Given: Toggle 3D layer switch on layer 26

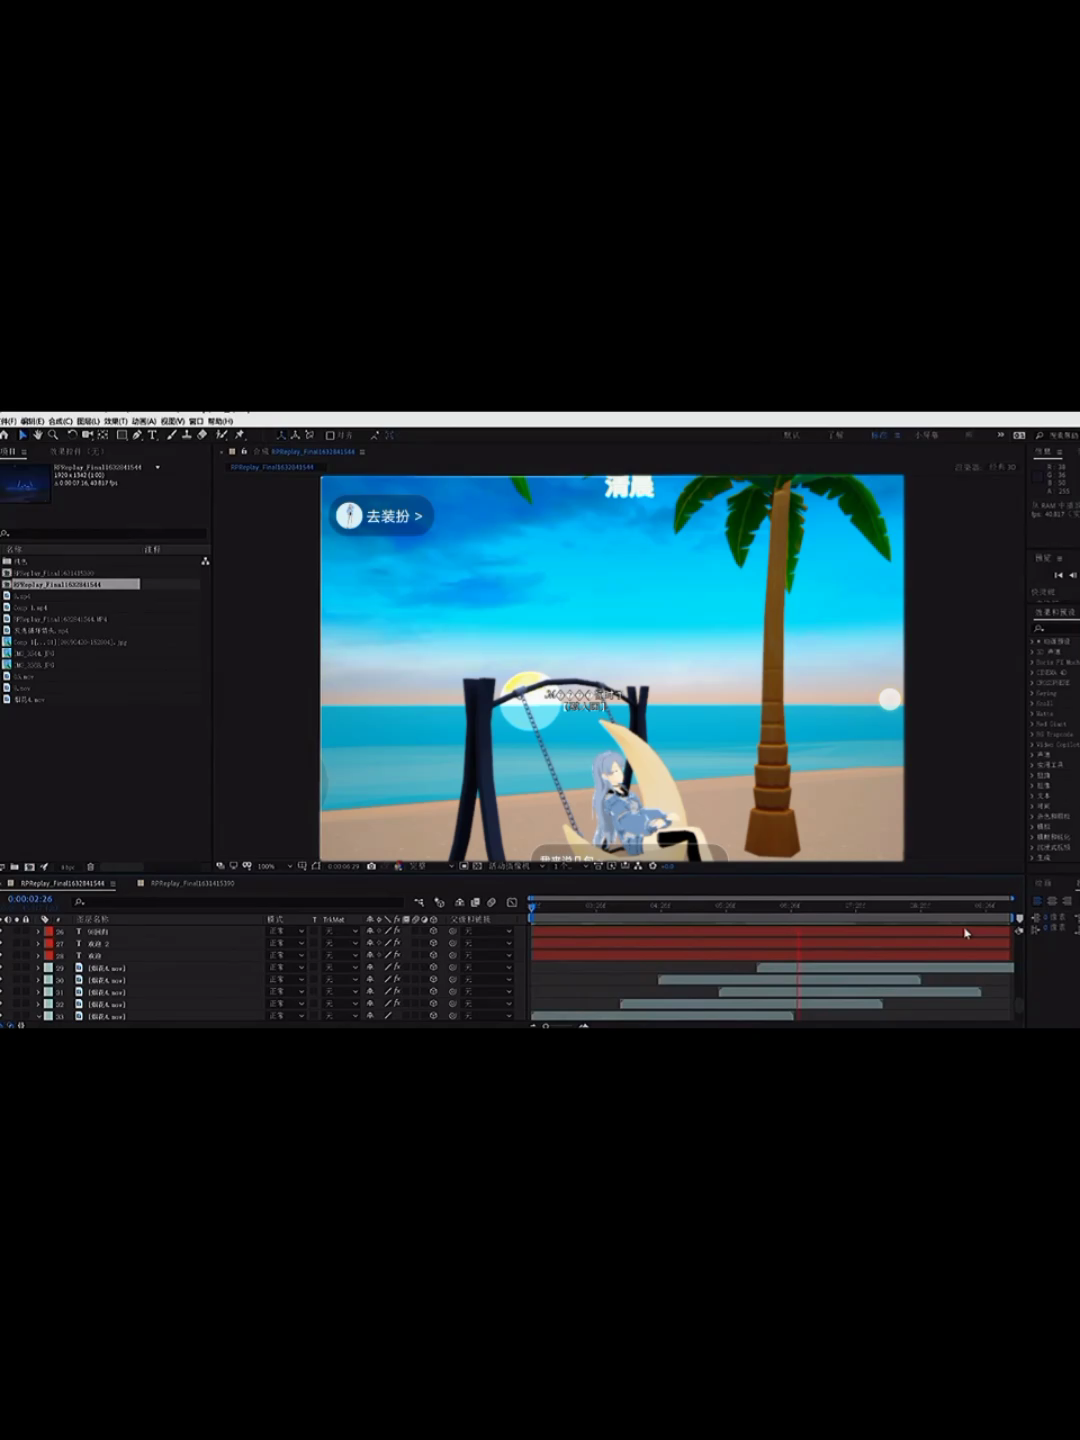Looking at the screenshot, I should tap(433, 931).
